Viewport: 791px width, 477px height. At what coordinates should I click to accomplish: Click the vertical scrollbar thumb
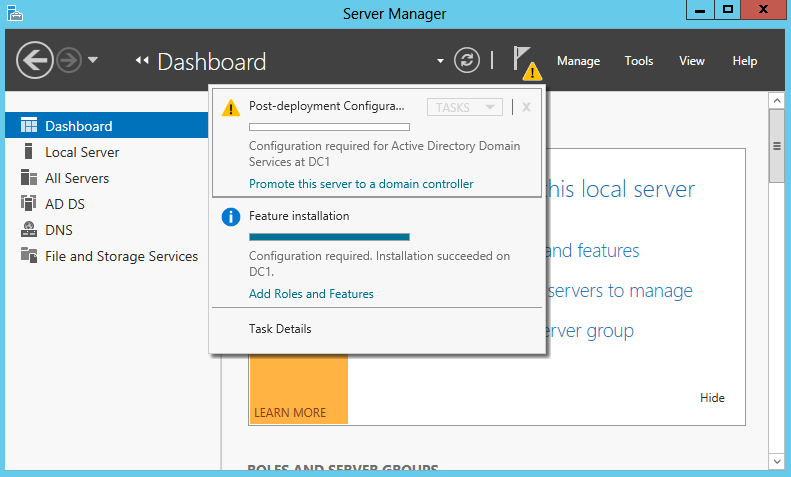pyautogui.click(x=776, y=146)
